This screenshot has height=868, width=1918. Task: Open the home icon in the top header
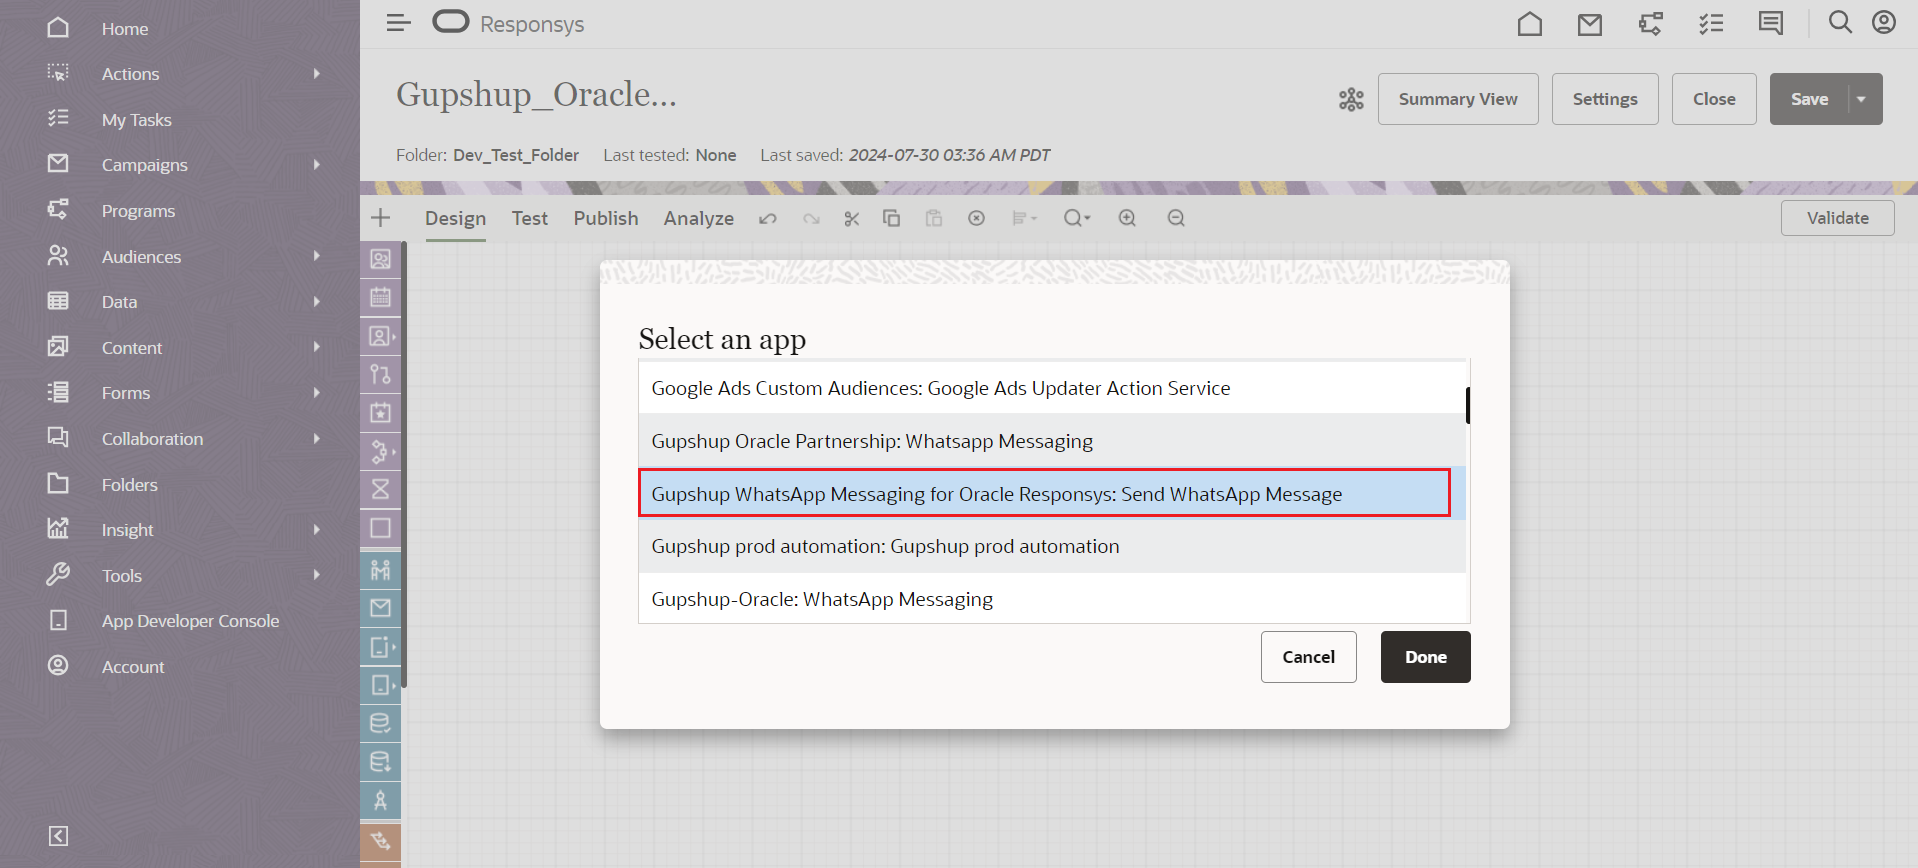click(x=1529, y=23)
